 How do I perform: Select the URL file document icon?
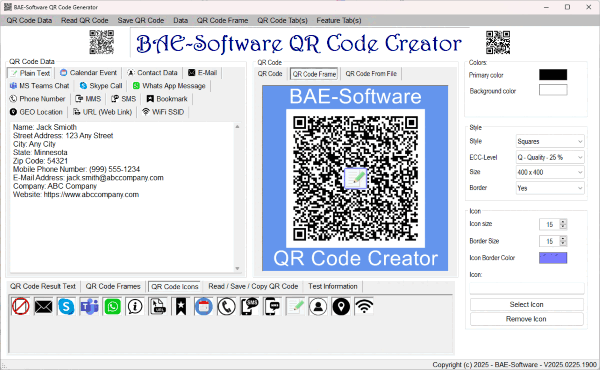[x=158, y=306]
